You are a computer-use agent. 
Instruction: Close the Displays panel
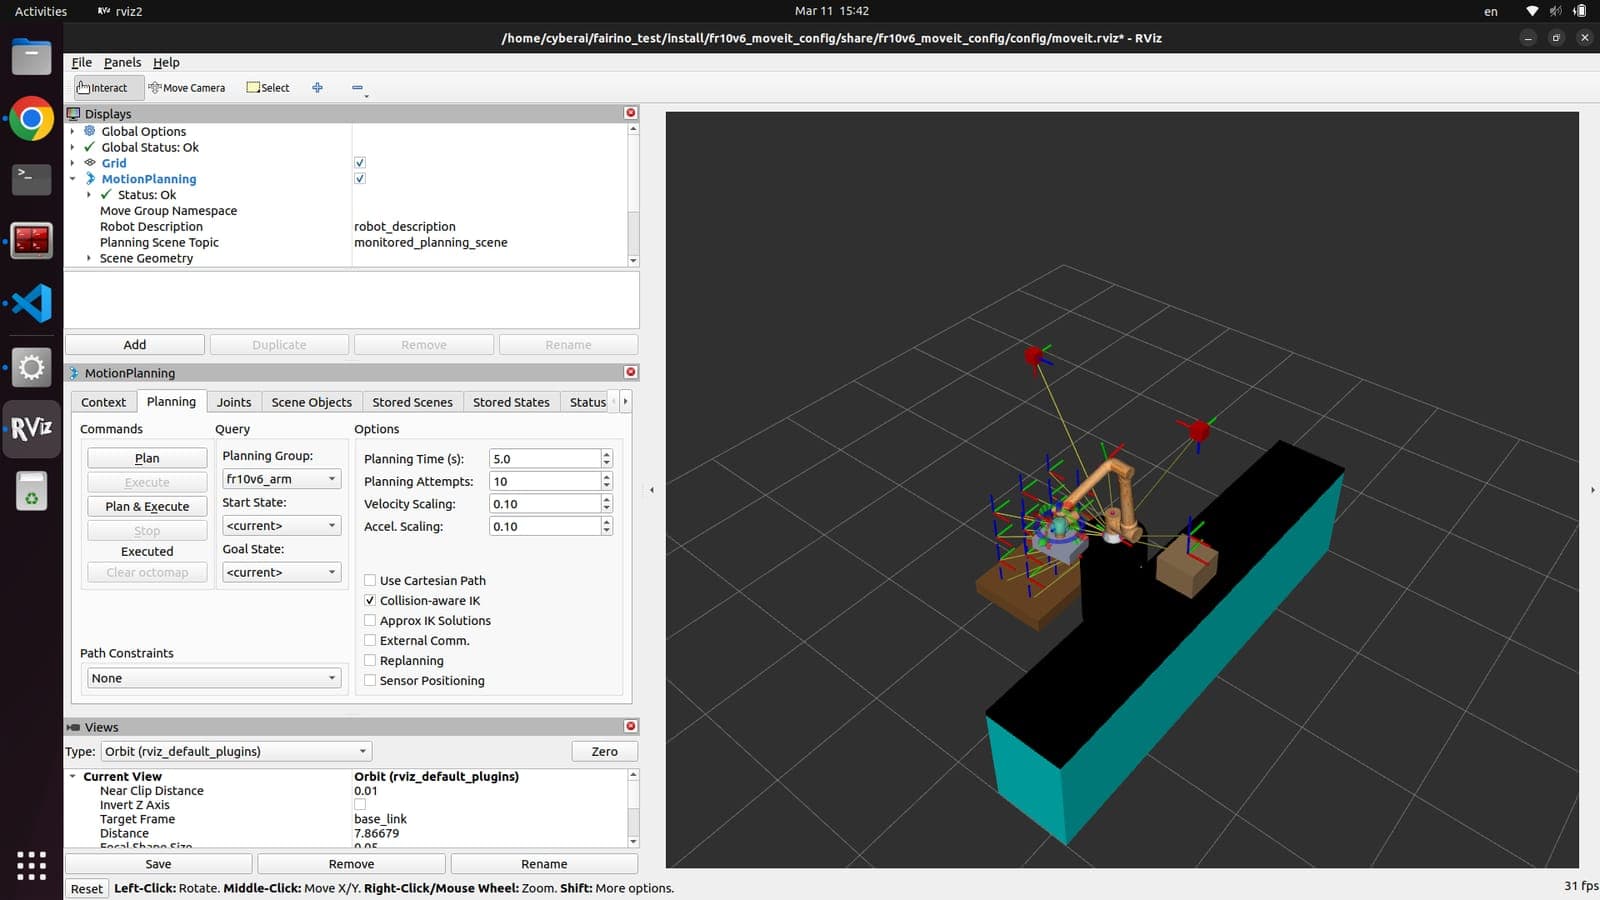(x=631, y=113)
